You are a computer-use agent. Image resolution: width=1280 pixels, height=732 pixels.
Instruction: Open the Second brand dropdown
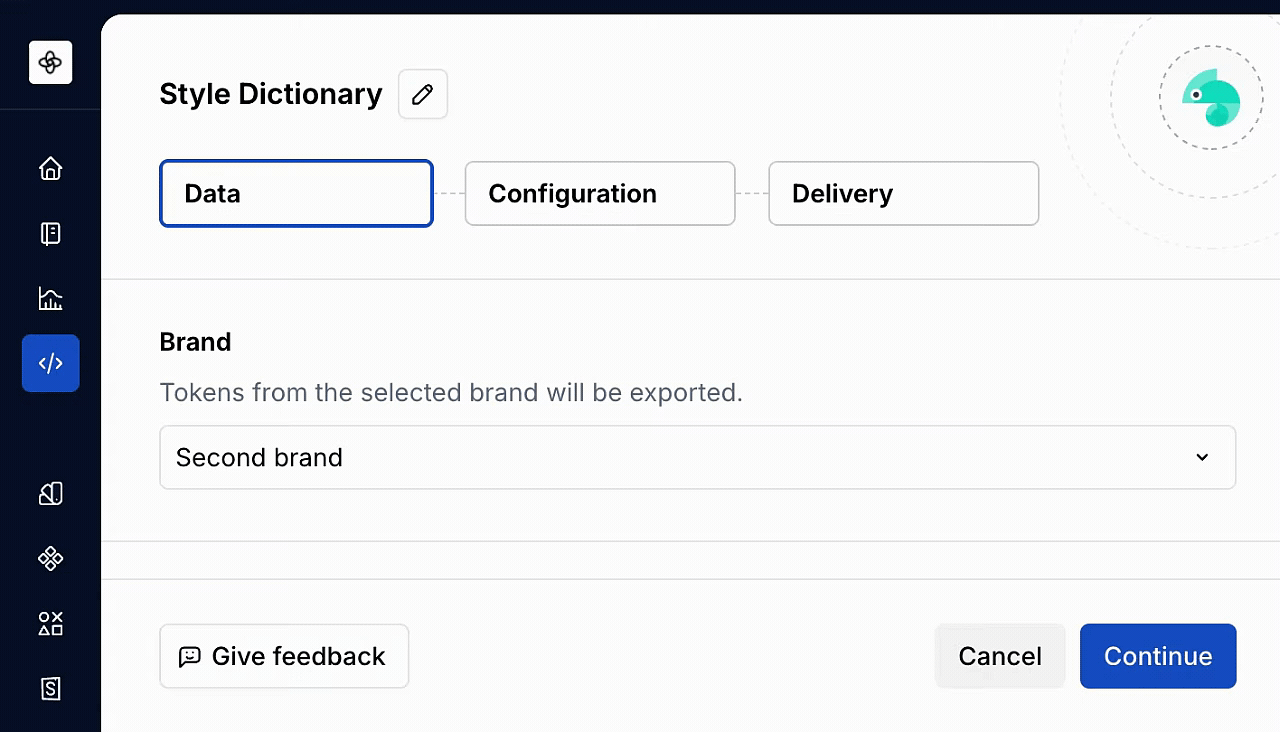697,458
